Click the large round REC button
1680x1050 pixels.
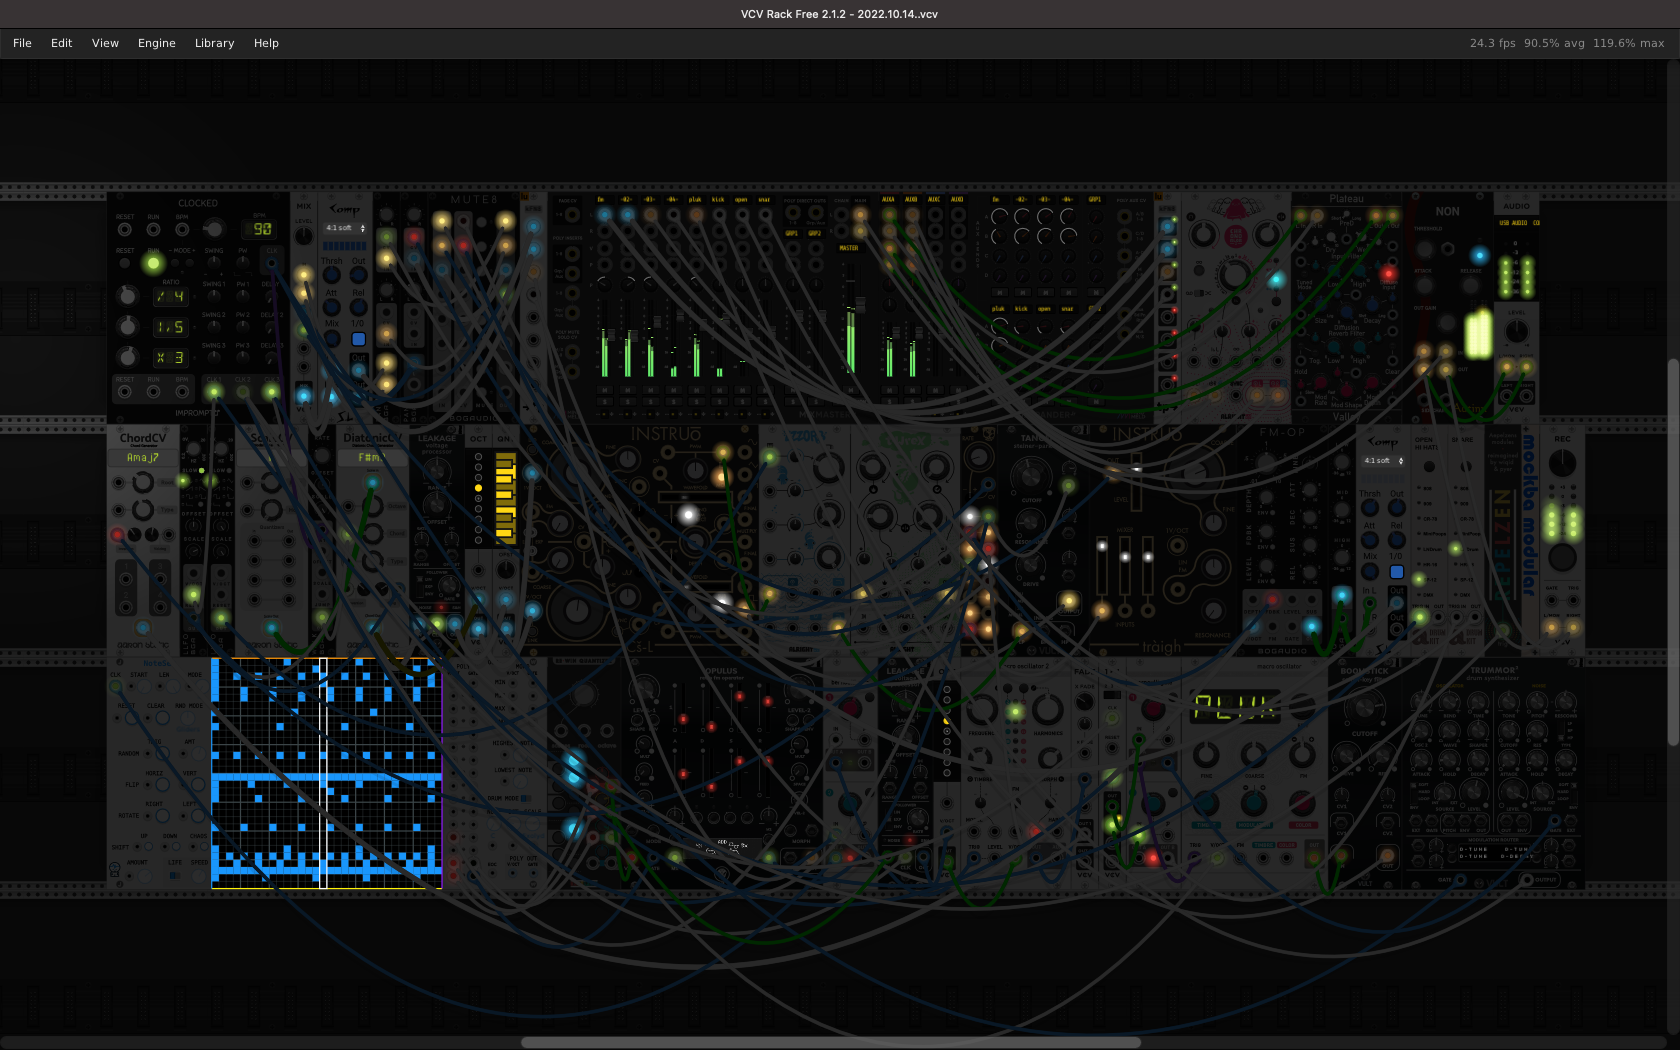pos(1562,557)
